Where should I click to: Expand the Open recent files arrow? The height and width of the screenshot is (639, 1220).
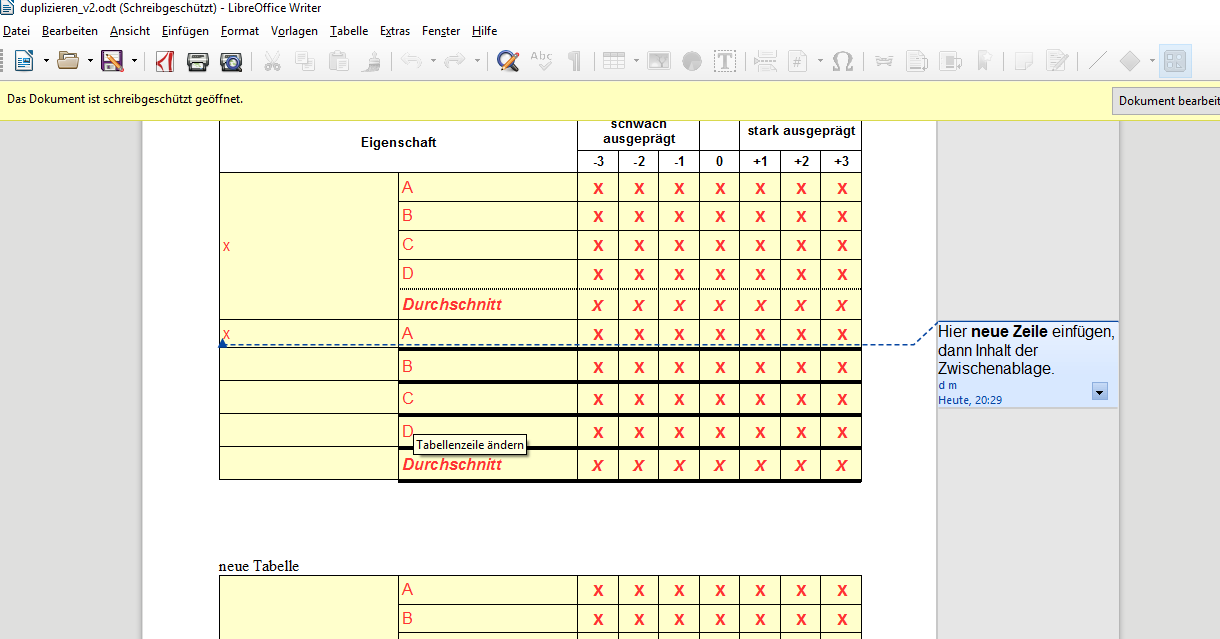[90, 61]
